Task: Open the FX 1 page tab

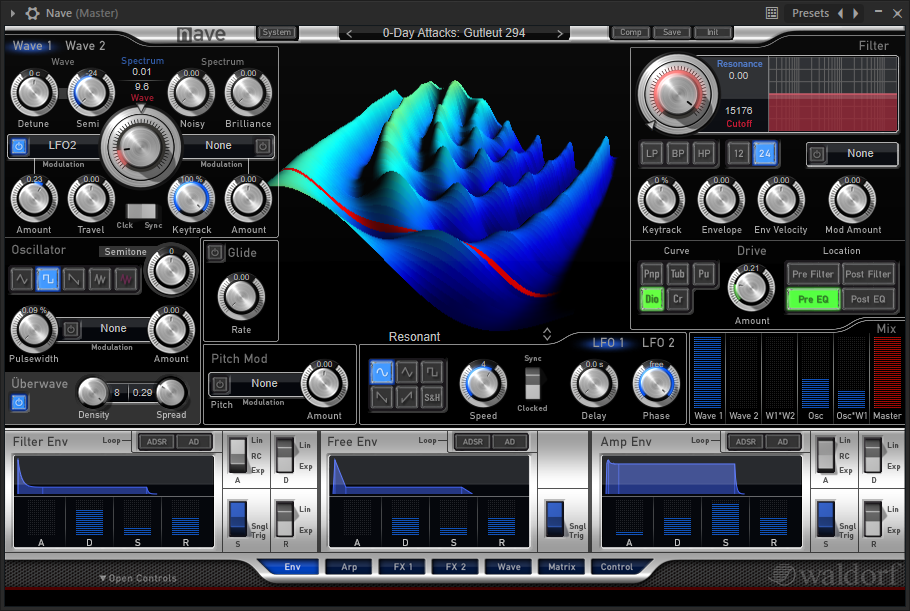Action: coord(401,567)
